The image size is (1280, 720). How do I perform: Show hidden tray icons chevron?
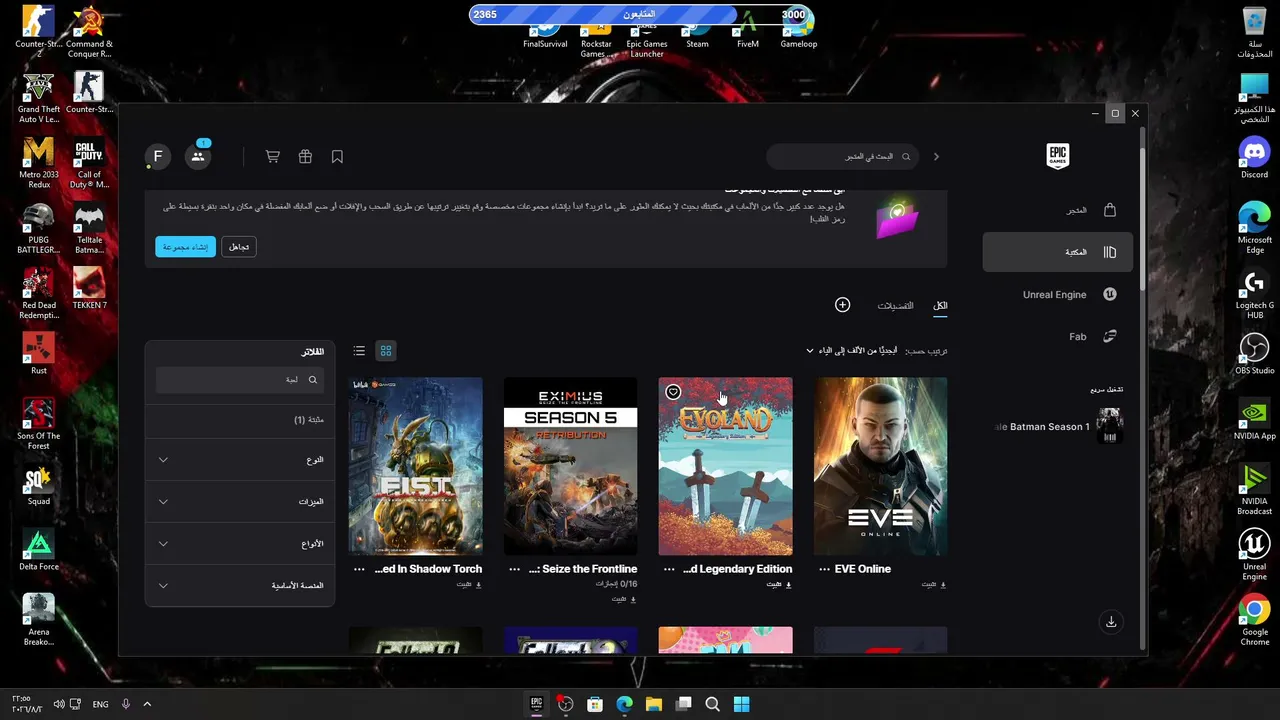click(147, 704)
